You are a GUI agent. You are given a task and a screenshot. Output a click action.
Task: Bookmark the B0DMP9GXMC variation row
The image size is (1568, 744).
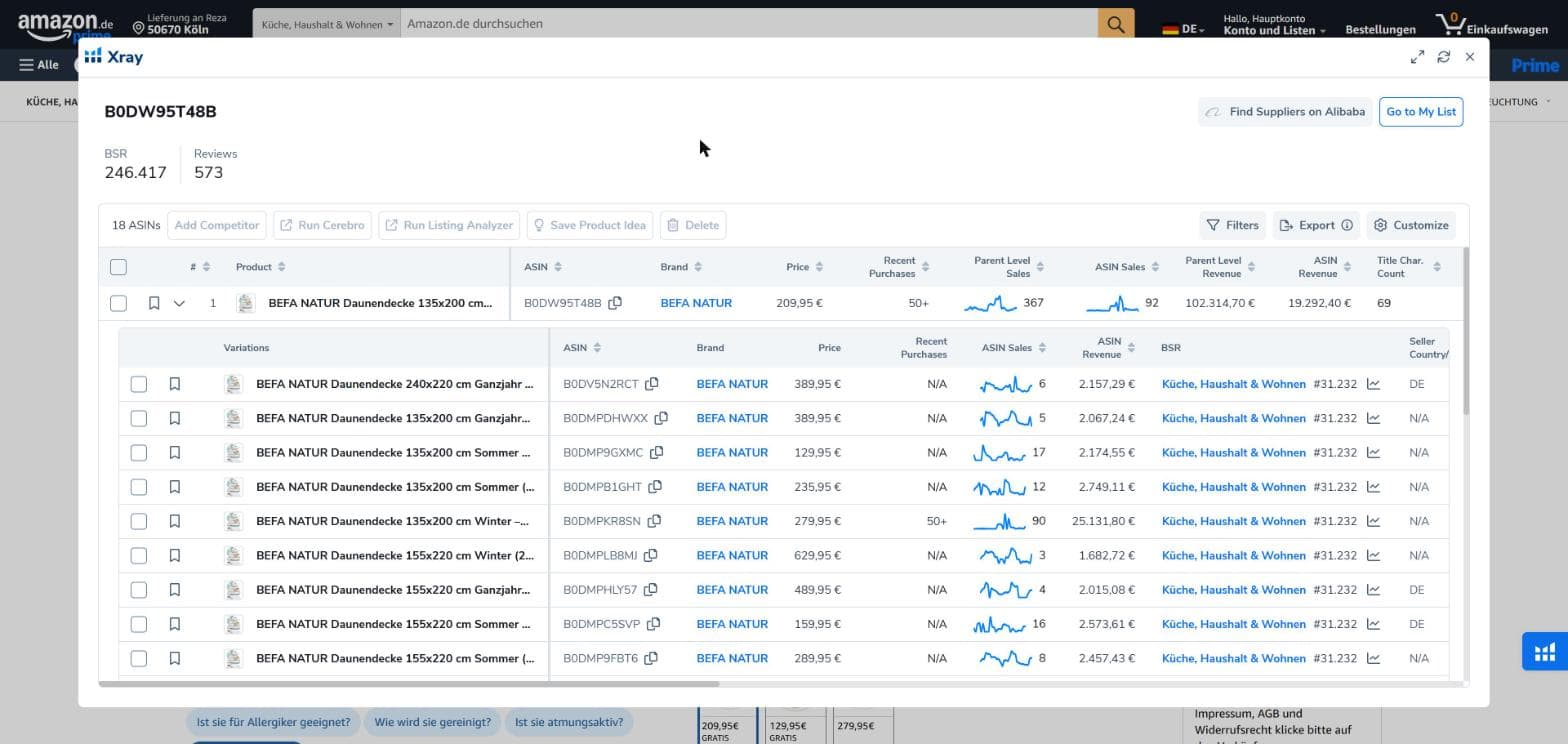(x=174, y=453)
